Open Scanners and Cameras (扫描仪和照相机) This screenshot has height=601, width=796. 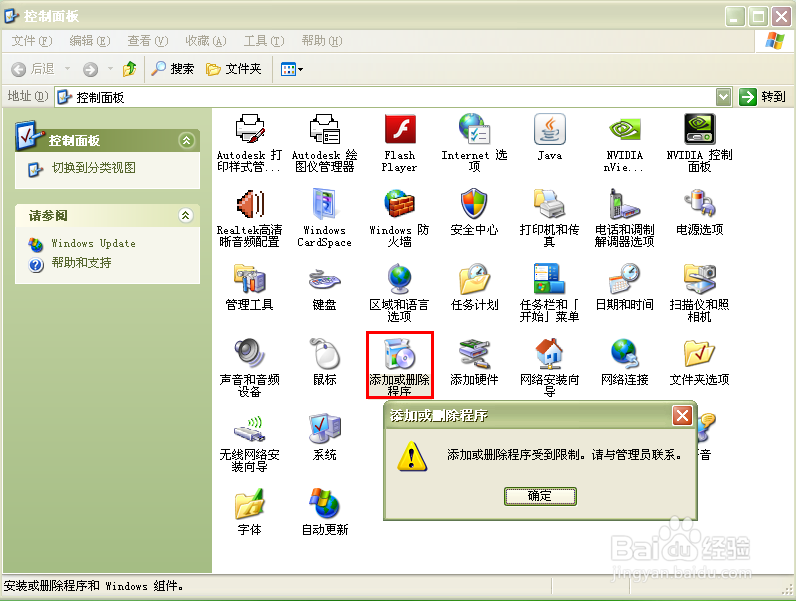(699, 293)
